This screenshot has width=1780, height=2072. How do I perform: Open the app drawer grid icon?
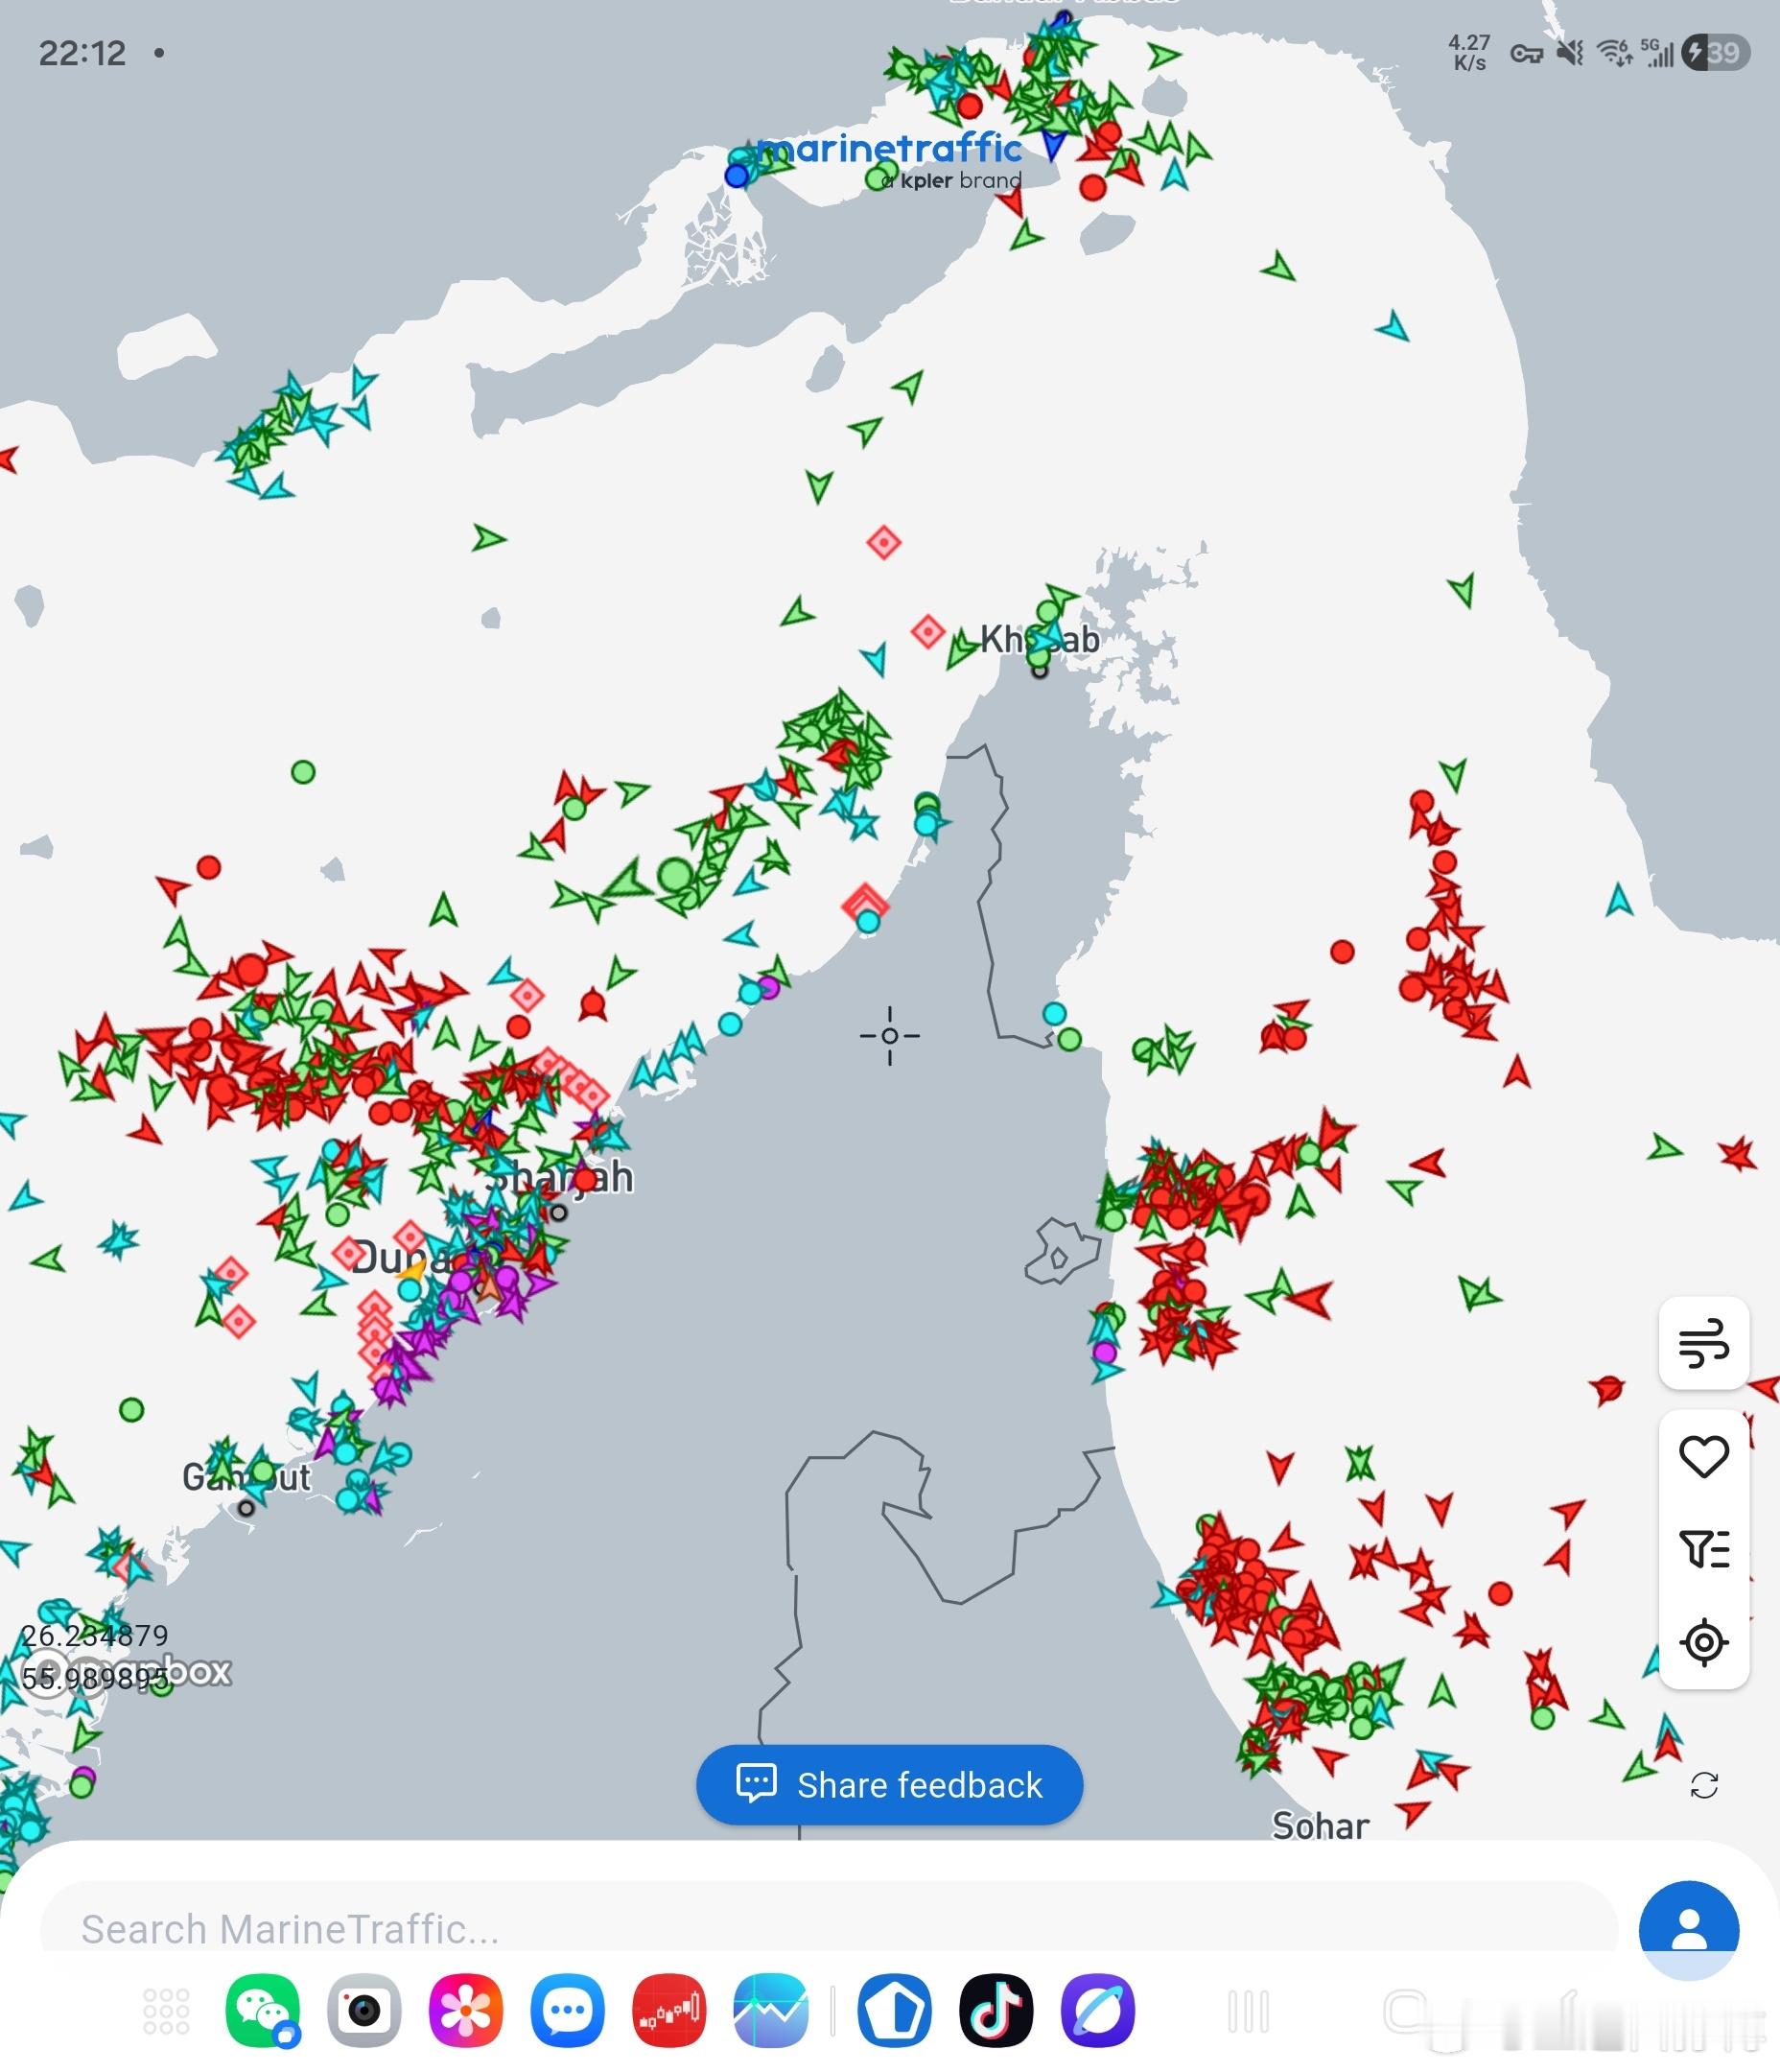point(166,2010)
